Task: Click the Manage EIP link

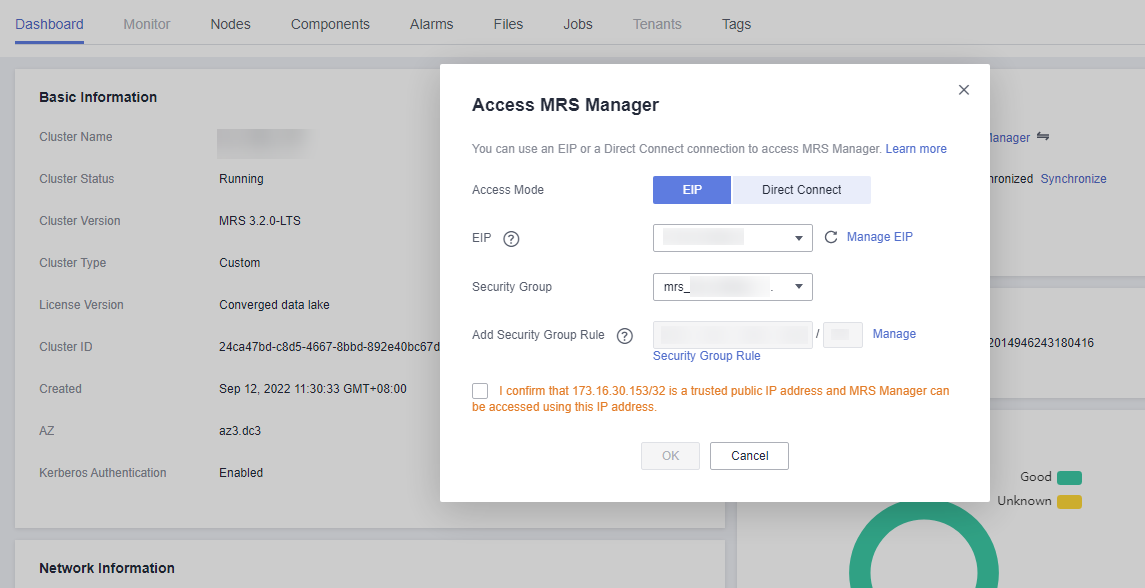Action: [x=879, y=237]
